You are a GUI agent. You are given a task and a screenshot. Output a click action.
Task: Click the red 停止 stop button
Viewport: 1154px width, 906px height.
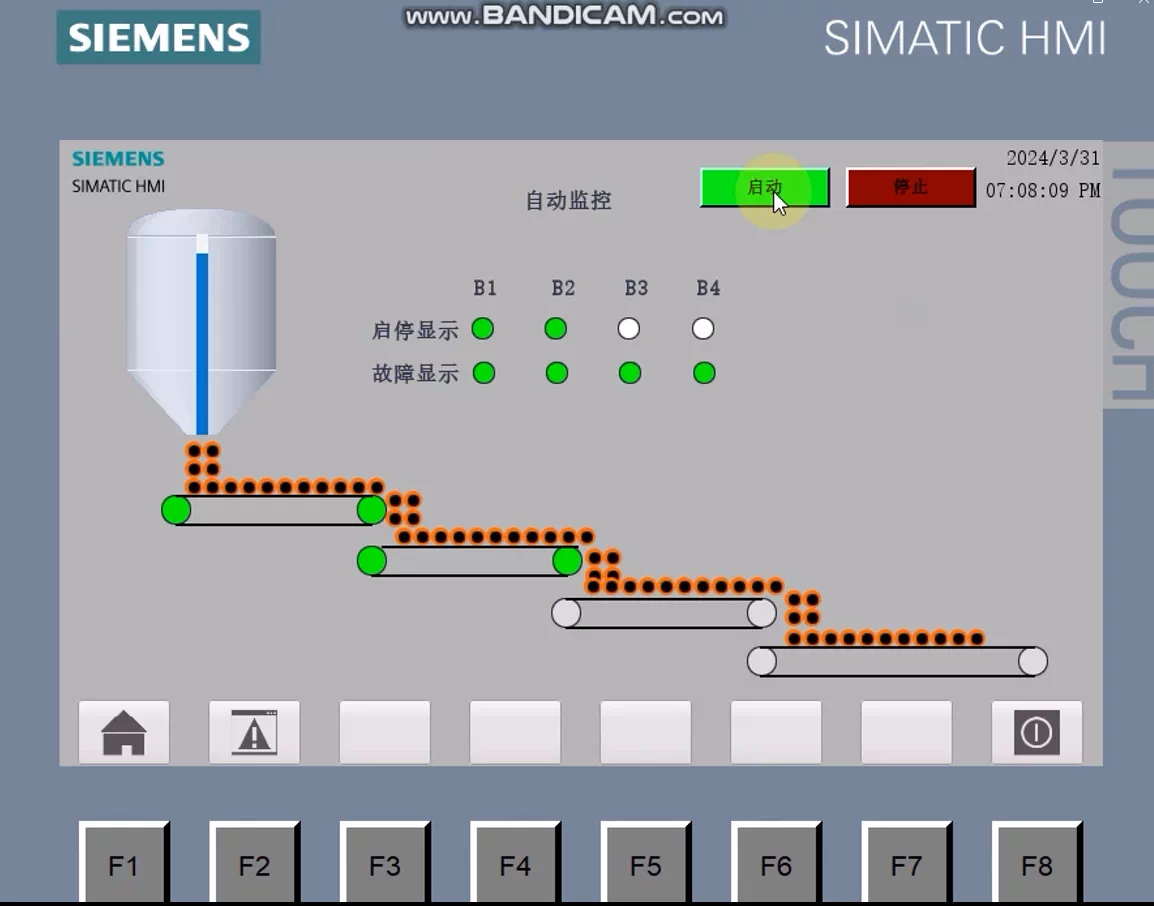pyautogui.click(x=910, y=188)
